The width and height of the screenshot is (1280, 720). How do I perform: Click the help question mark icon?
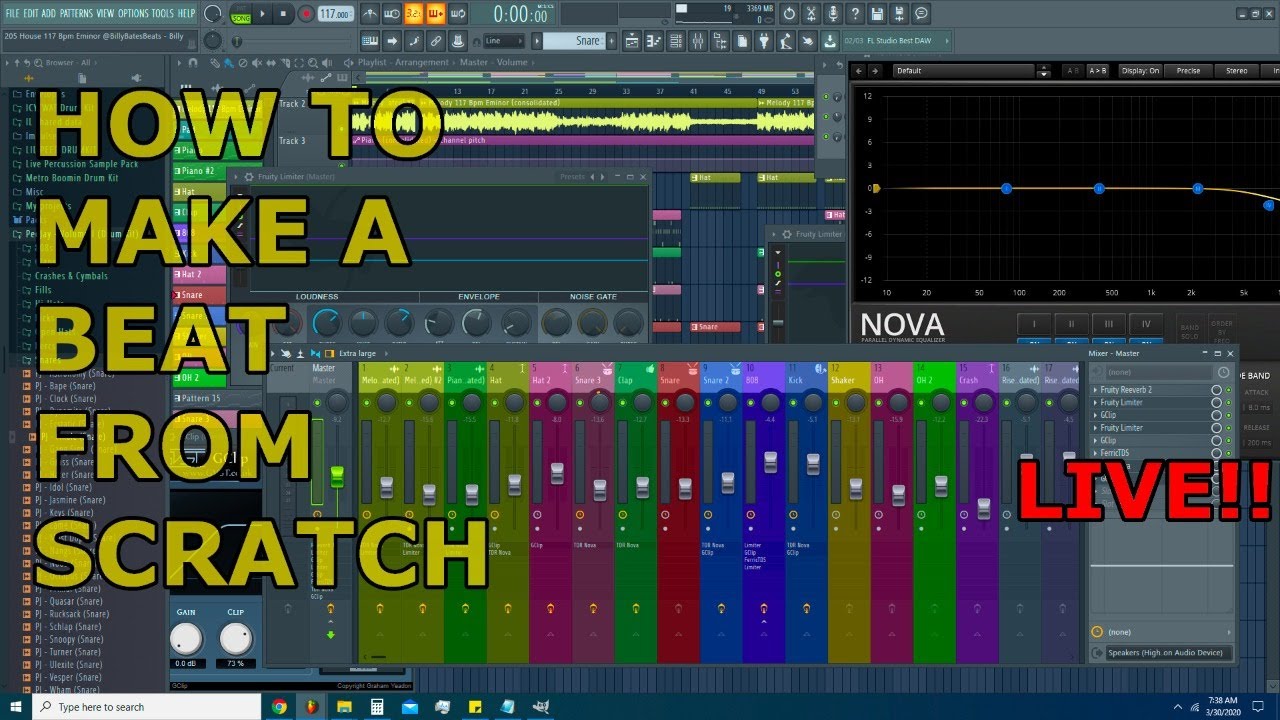(855, 14)
